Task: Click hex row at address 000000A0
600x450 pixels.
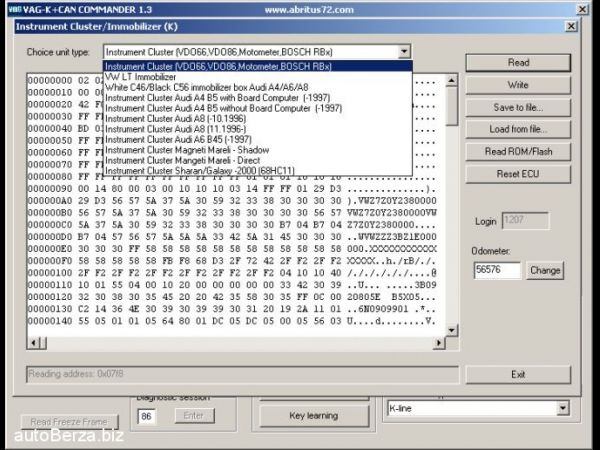Action: (232, 201)
